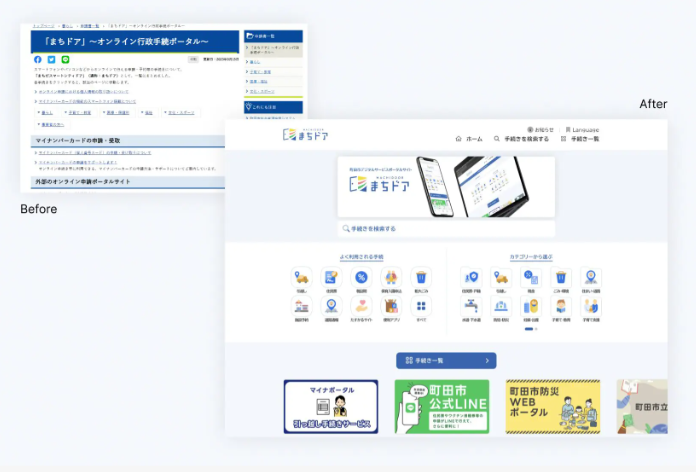Open 手続きを検索する in the top navigation
The height and width of the screenshot is (472, 696).
tap(521, 139)
